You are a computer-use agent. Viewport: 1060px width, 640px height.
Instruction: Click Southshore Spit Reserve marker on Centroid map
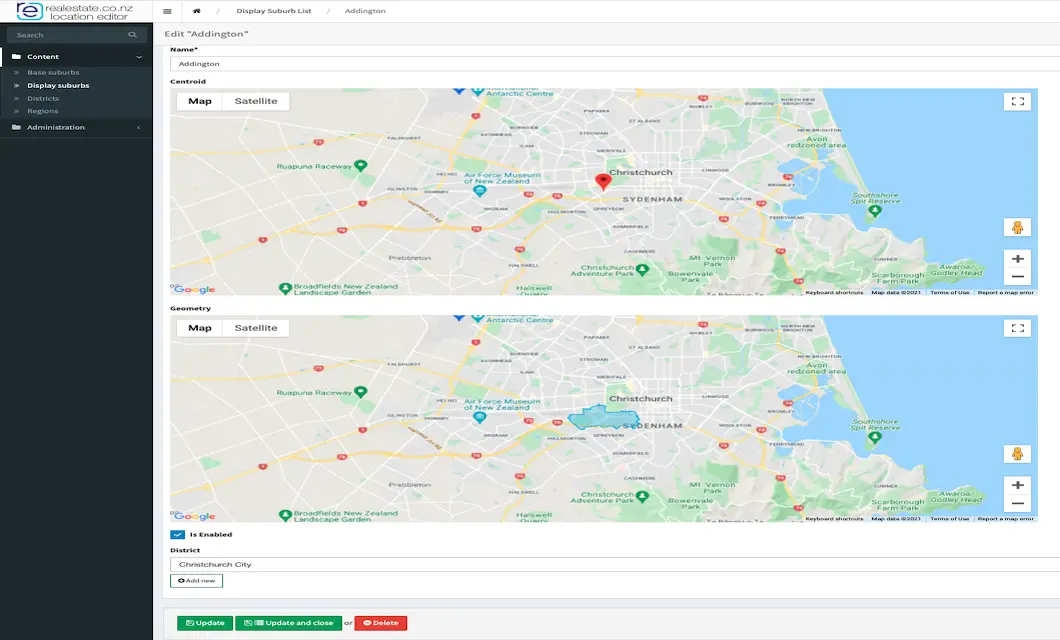tap(875, 211)
